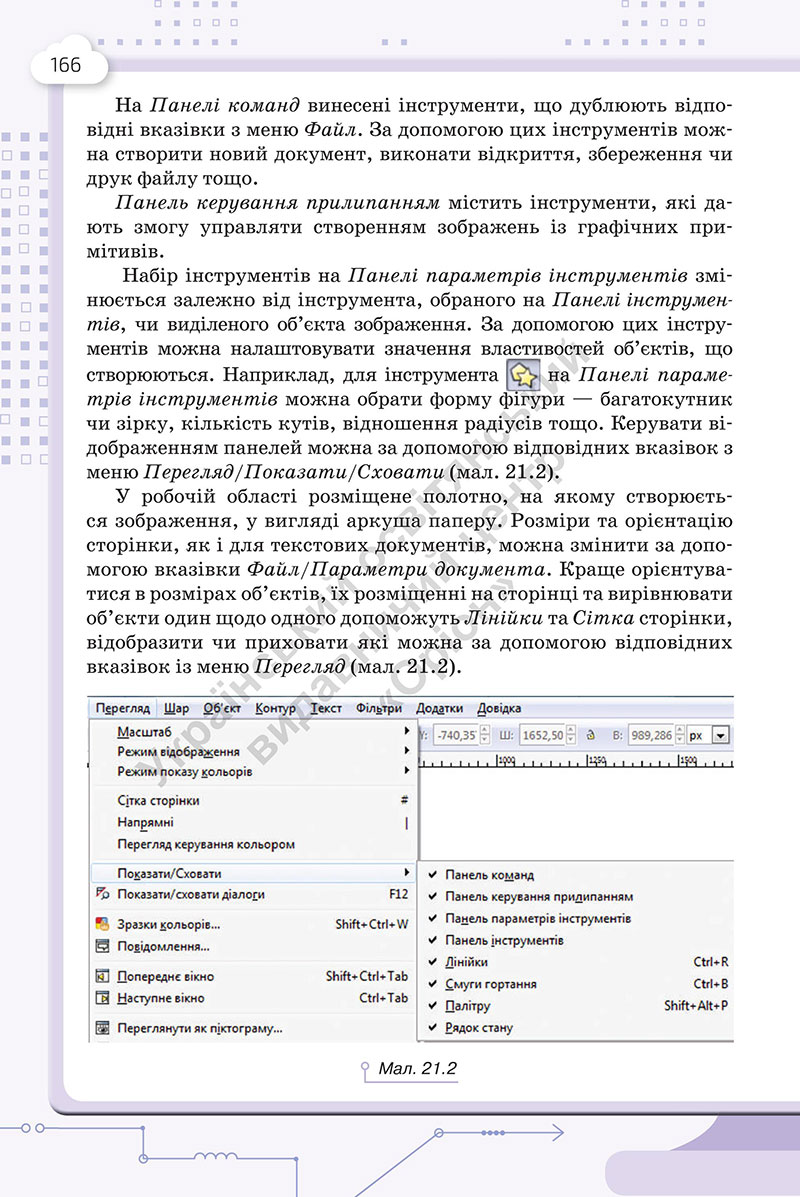Click the Переглянути як піктограму icon

coord(102,1028)
